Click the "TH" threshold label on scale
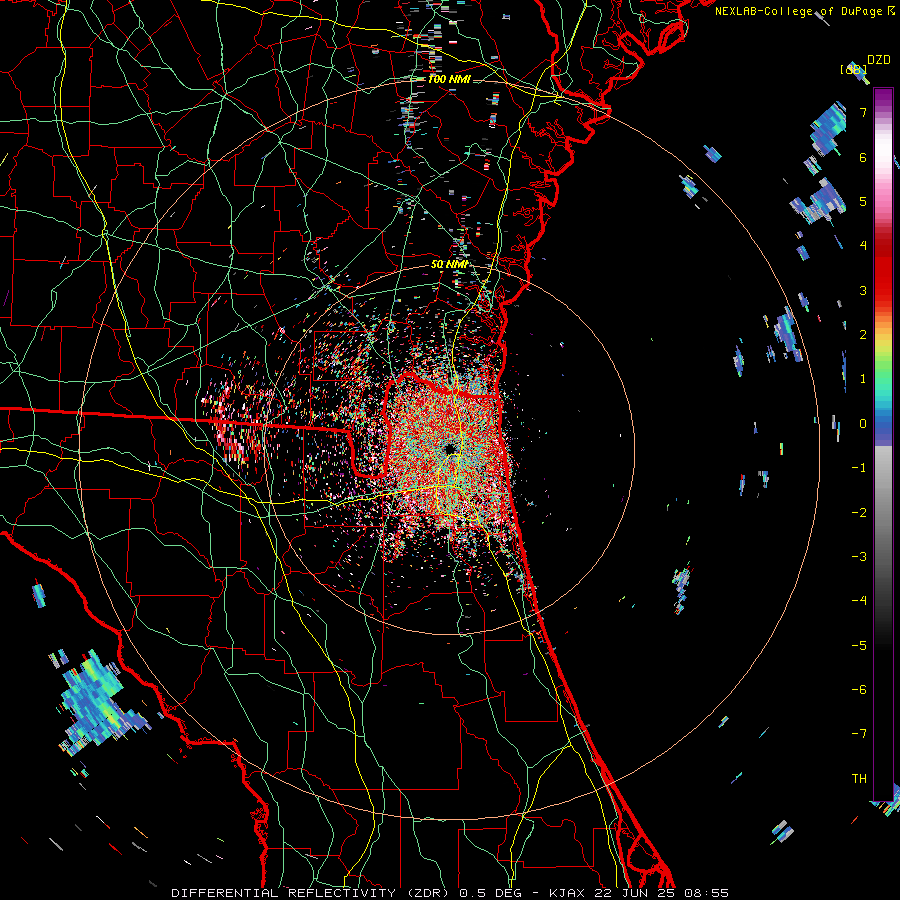 [859, 779]
